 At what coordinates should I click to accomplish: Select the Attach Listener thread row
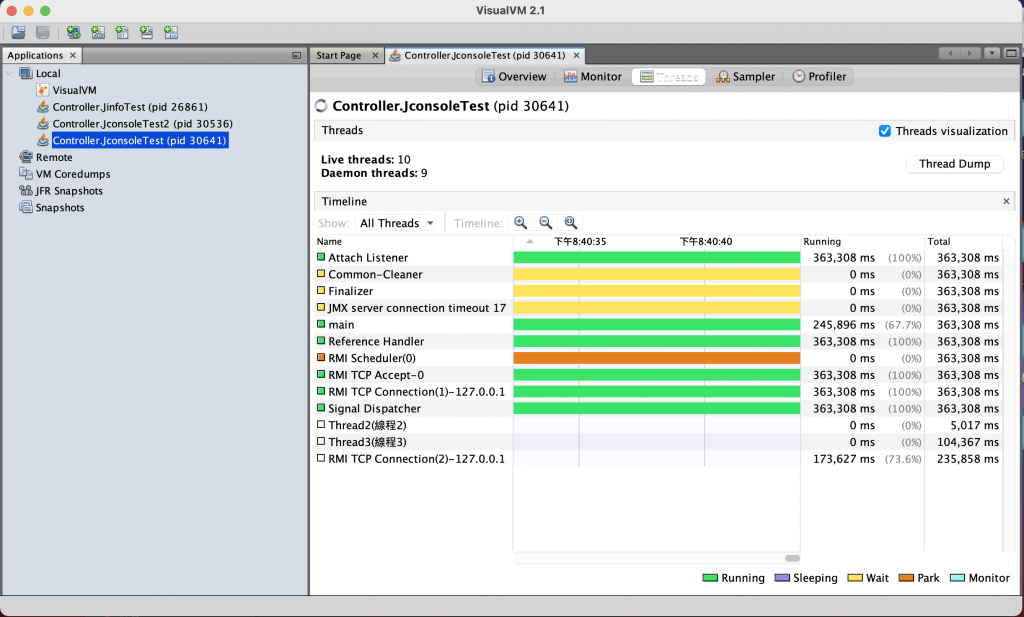(659, 257)
